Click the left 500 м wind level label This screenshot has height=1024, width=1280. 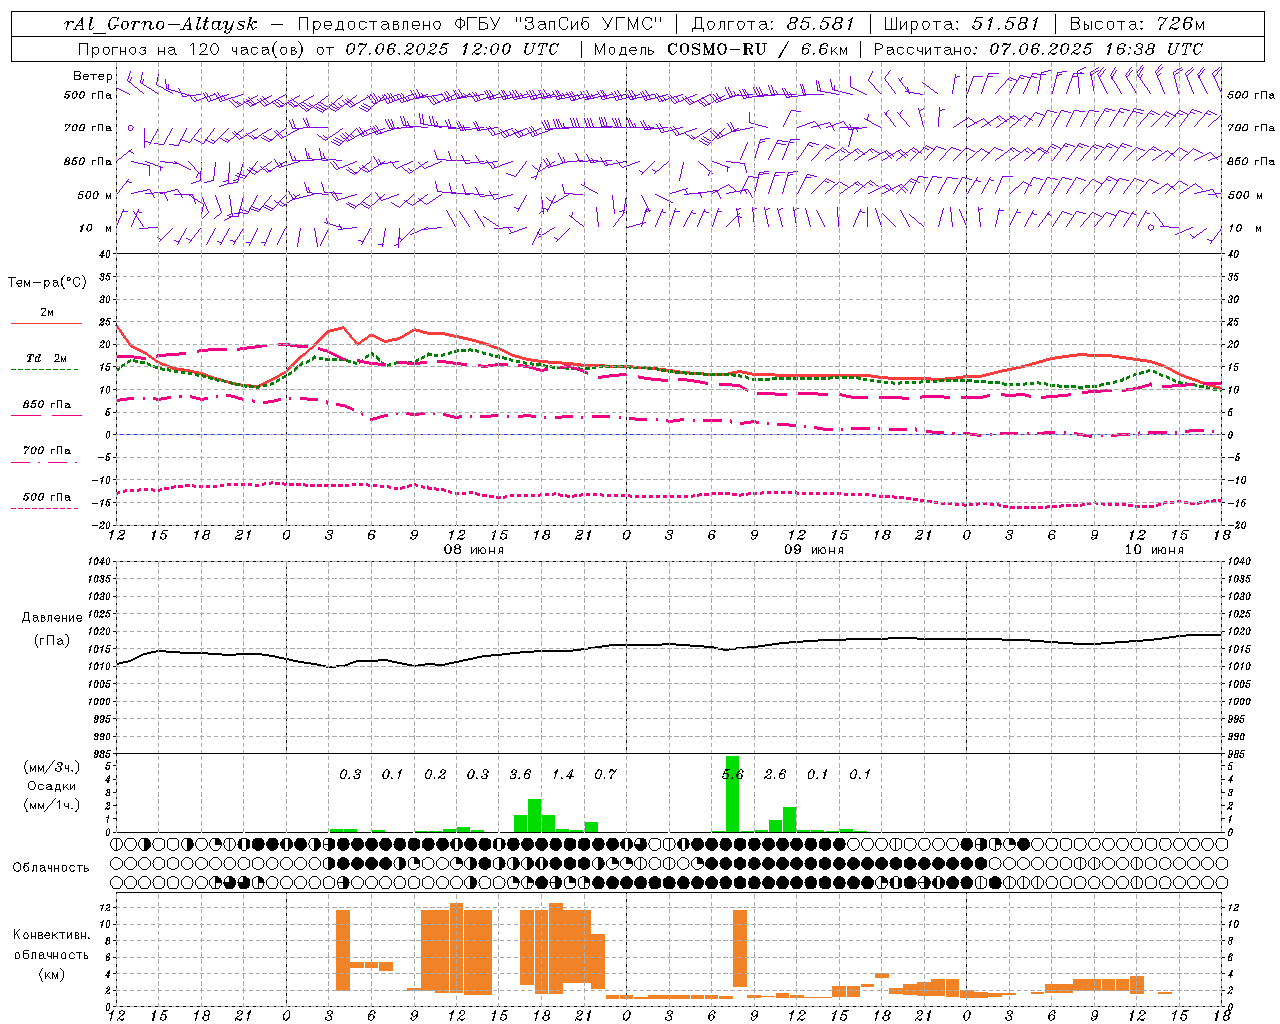95,195
